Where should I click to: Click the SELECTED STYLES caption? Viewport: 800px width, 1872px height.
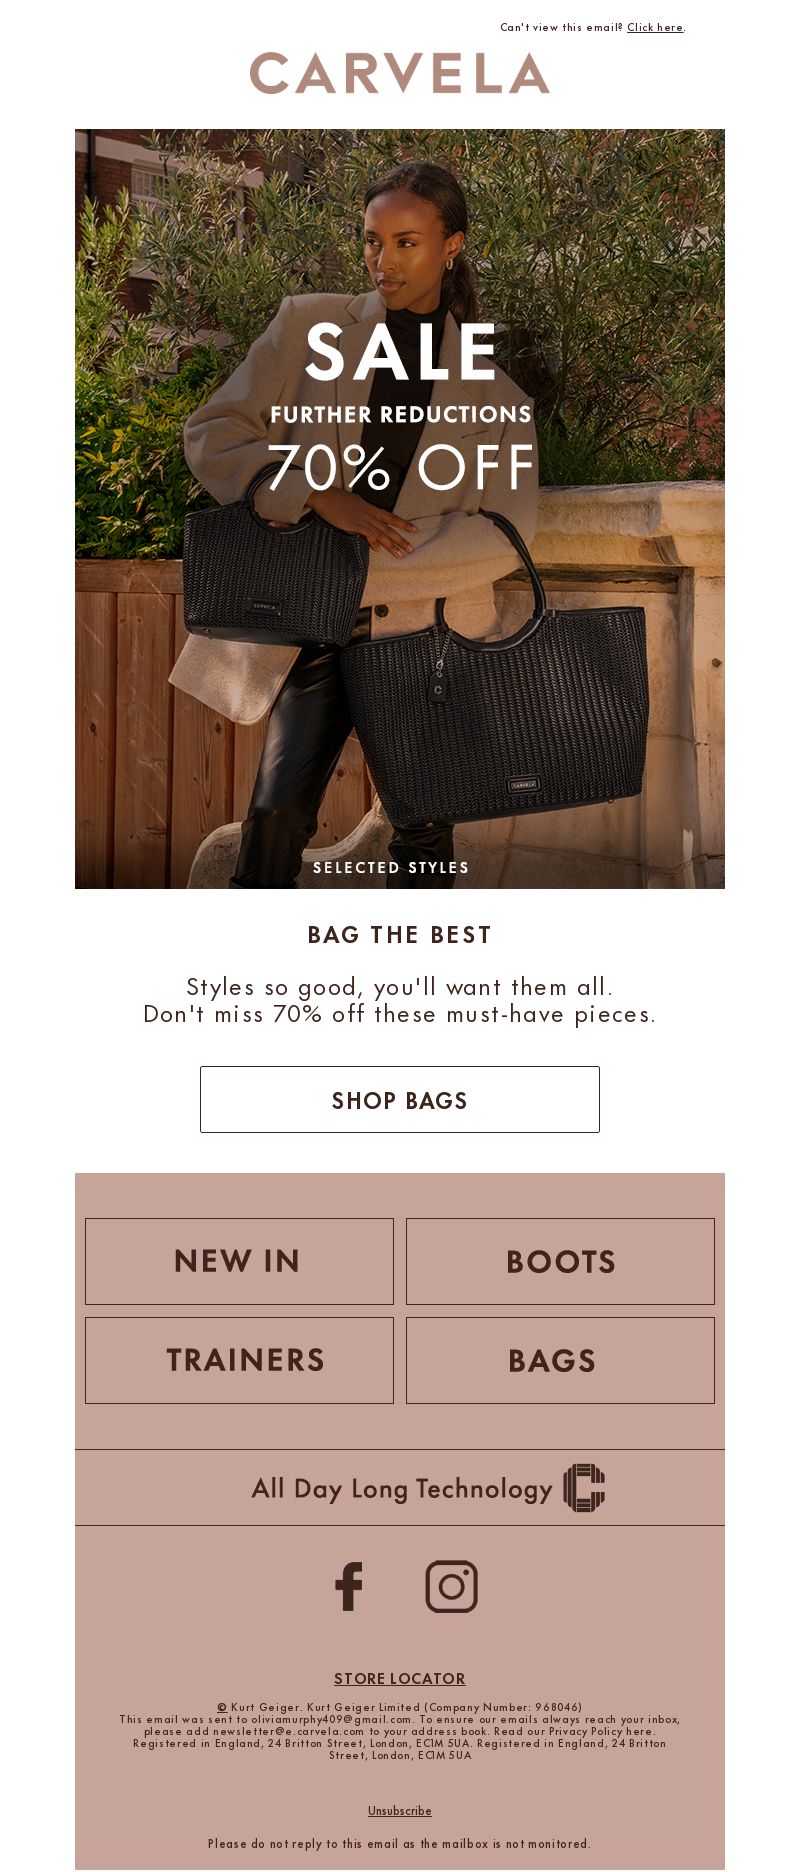pos(391,867)
